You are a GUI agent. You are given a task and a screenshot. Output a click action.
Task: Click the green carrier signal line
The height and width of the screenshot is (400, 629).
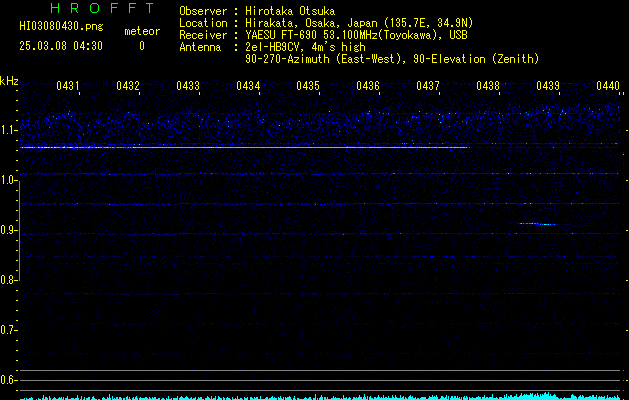[x=301, y=148]
